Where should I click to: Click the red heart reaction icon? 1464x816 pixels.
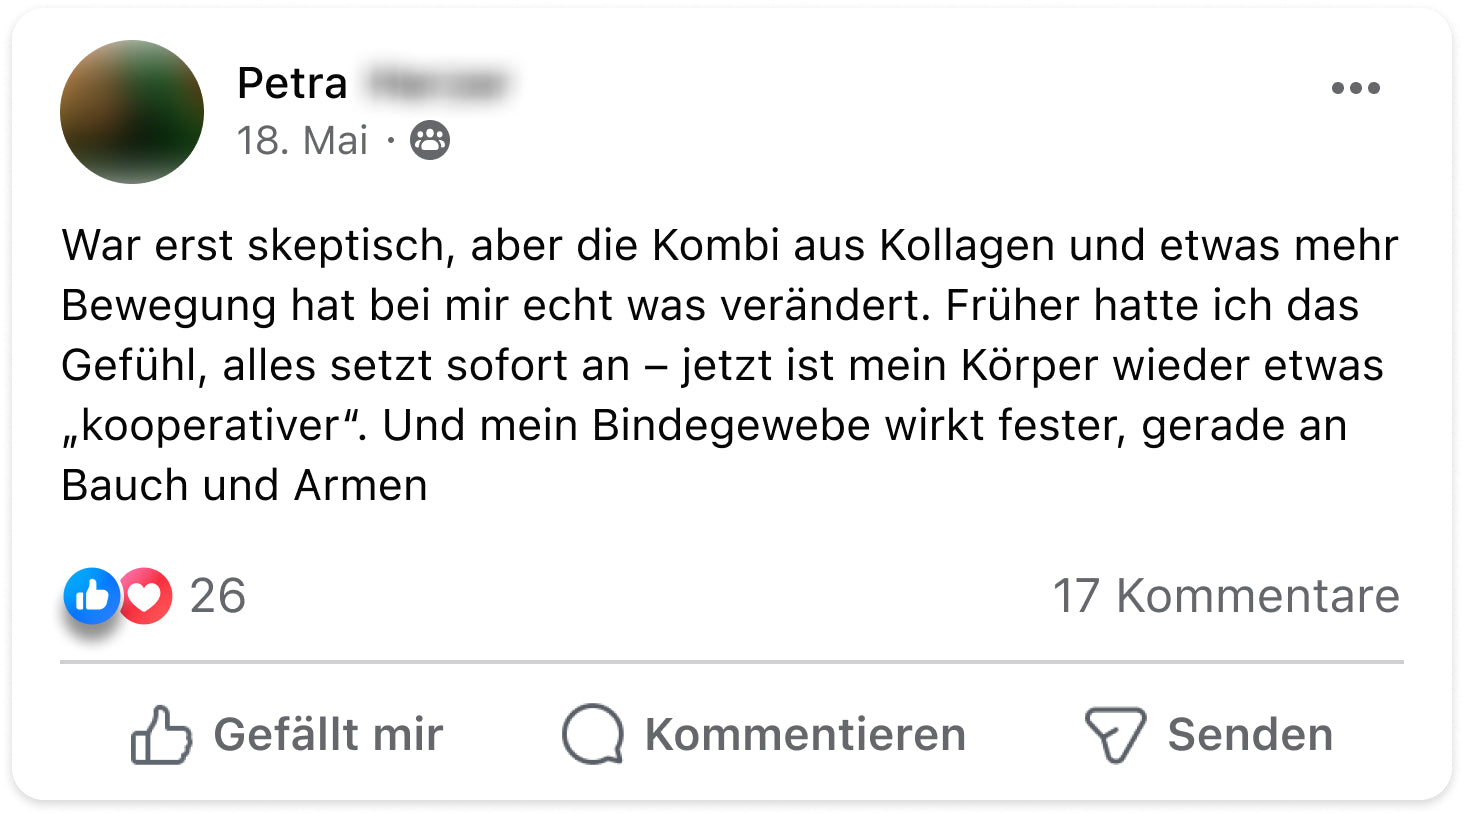[x=147, y=596]
